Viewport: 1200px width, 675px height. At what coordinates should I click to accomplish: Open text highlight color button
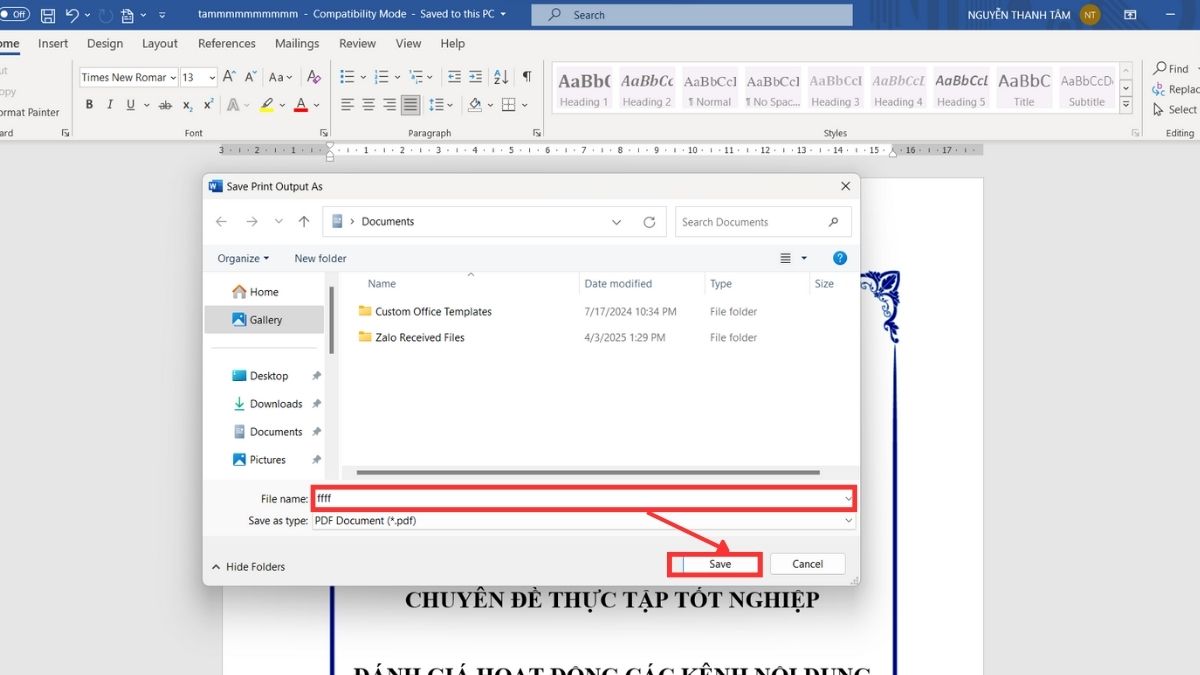pyautogui.click(x=266, y=105)
